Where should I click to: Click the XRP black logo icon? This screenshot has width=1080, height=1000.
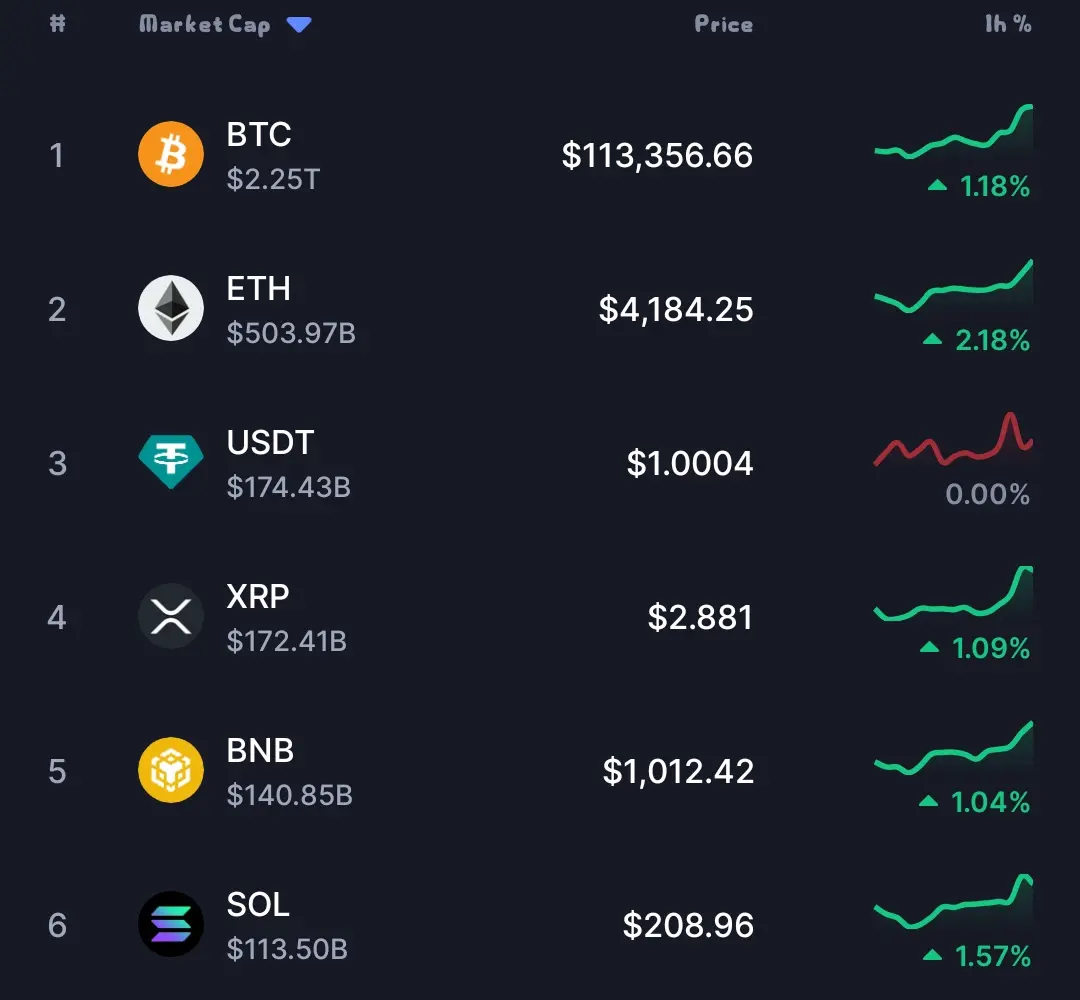tap(171, 616)
